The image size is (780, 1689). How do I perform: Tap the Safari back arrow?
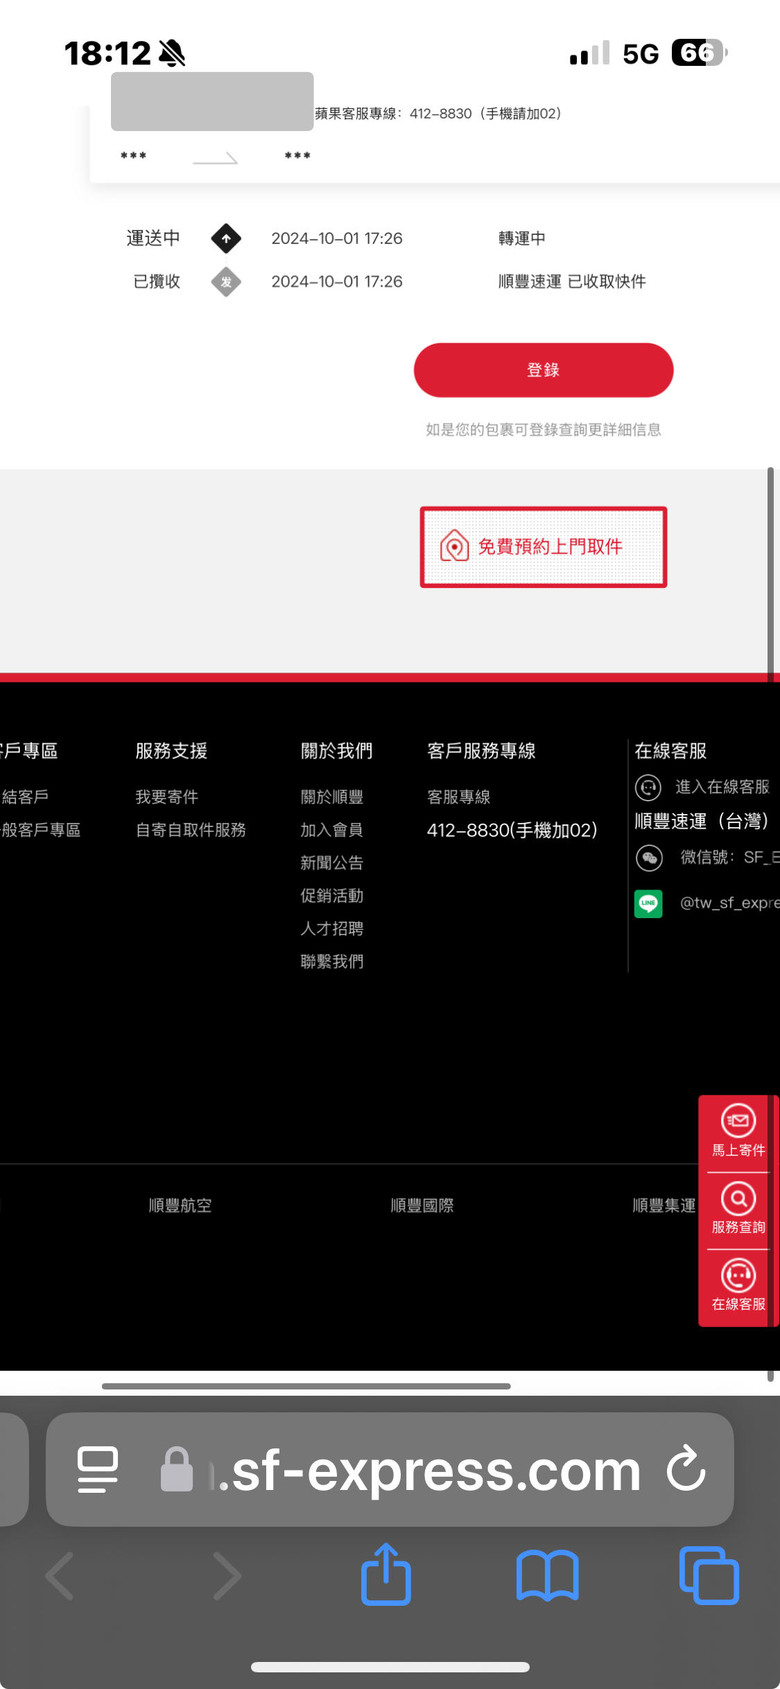tap(60, 1577)
